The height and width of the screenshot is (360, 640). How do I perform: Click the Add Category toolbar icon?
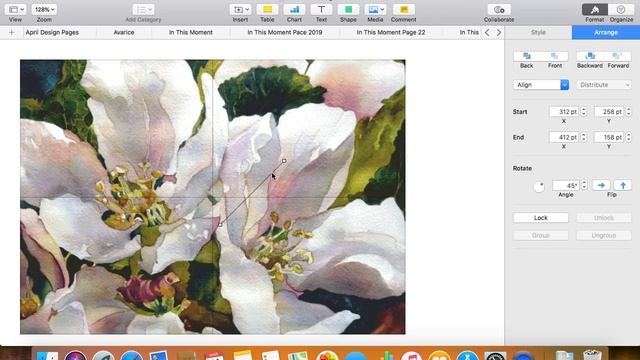click(x=143, y=9)
